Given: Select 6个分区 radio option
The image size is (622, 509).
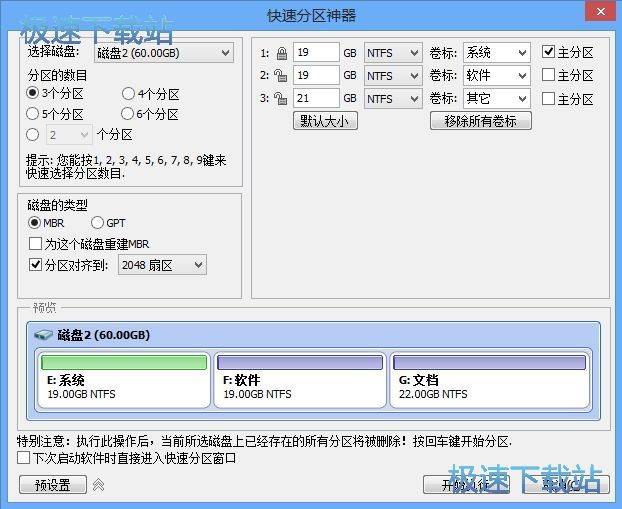Looking at the screenshot, I should tap(127, 114).
